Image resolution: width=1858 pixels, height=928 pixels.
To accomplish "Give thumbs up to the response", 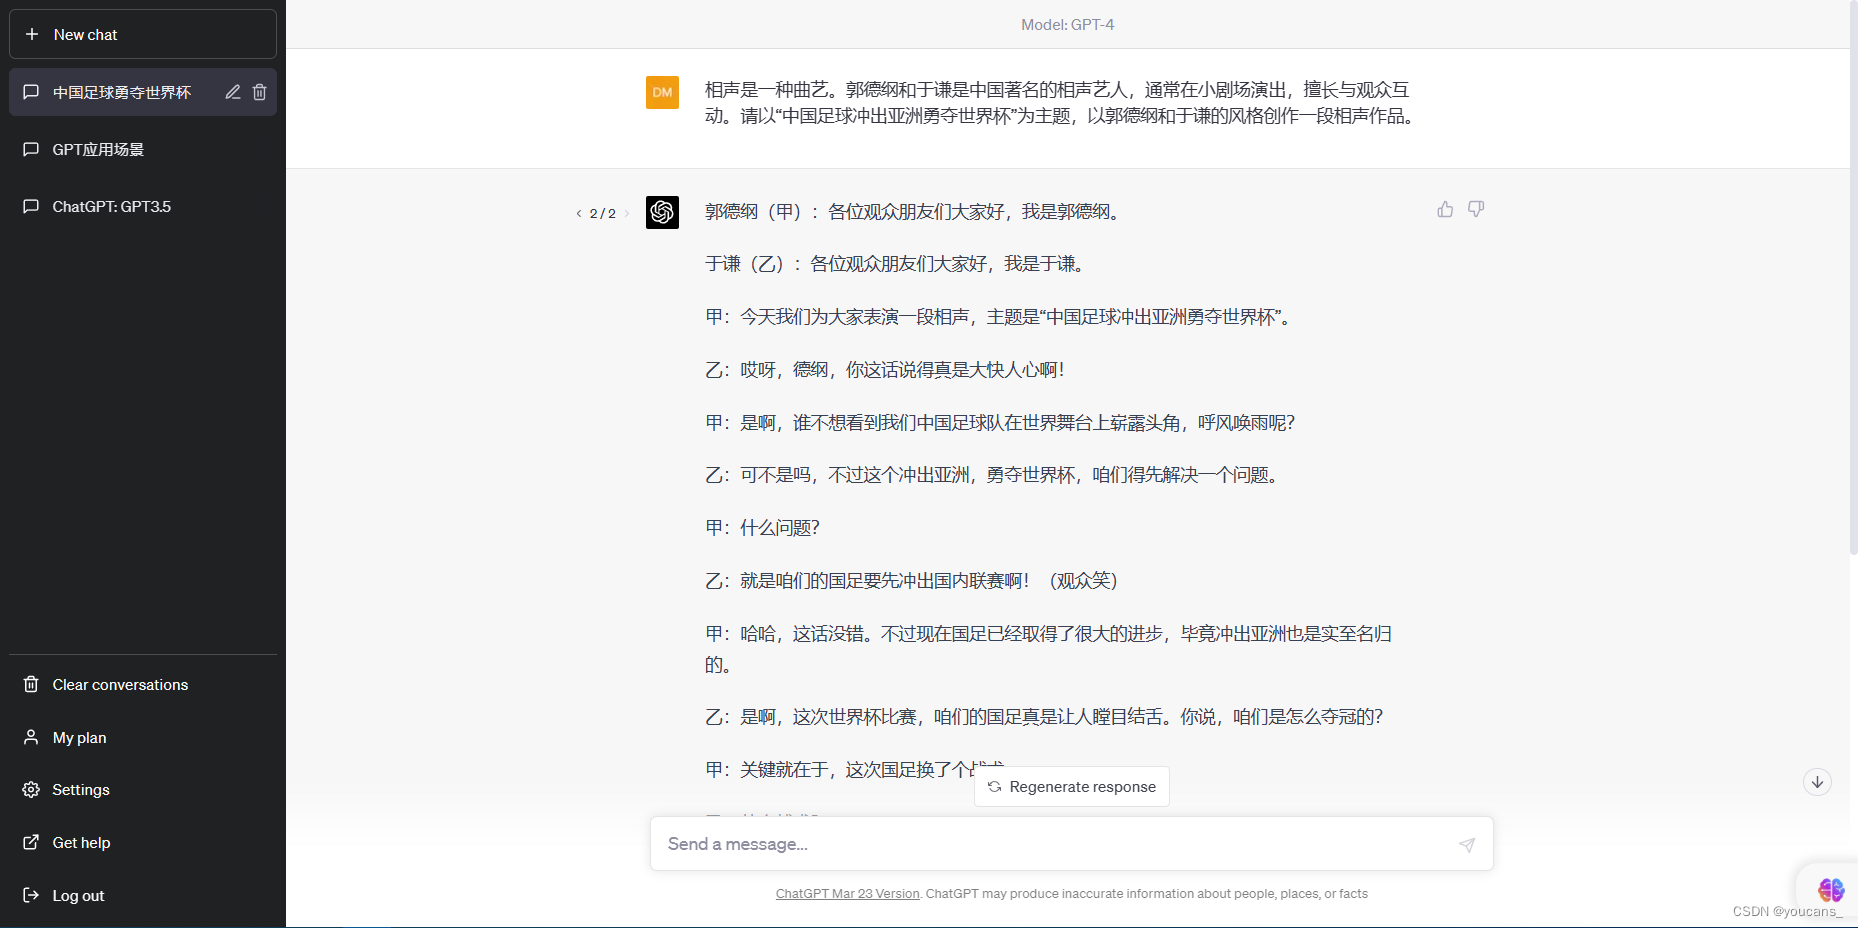I will click(x=1445, y=209).
